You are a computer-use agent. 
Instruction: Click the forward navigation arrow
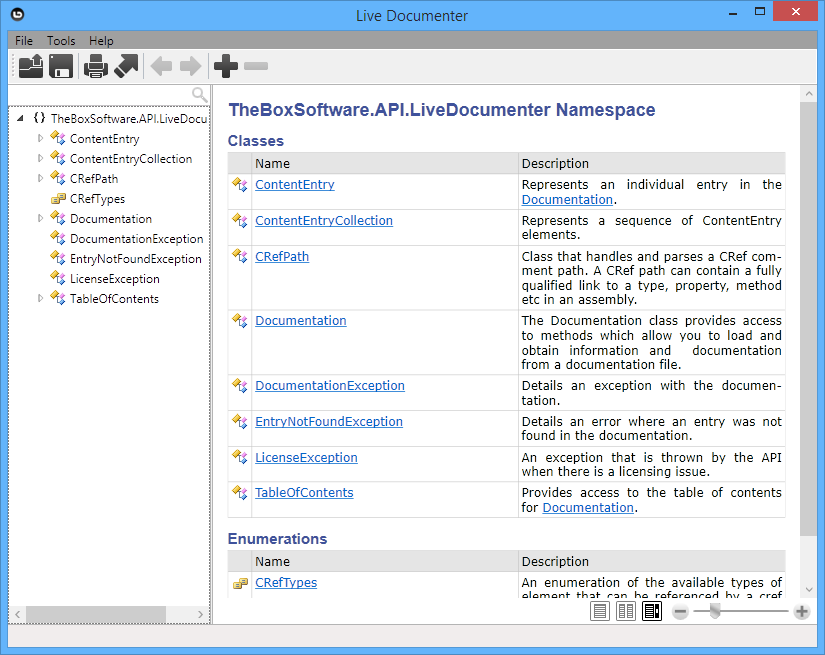tap(190, 66)
